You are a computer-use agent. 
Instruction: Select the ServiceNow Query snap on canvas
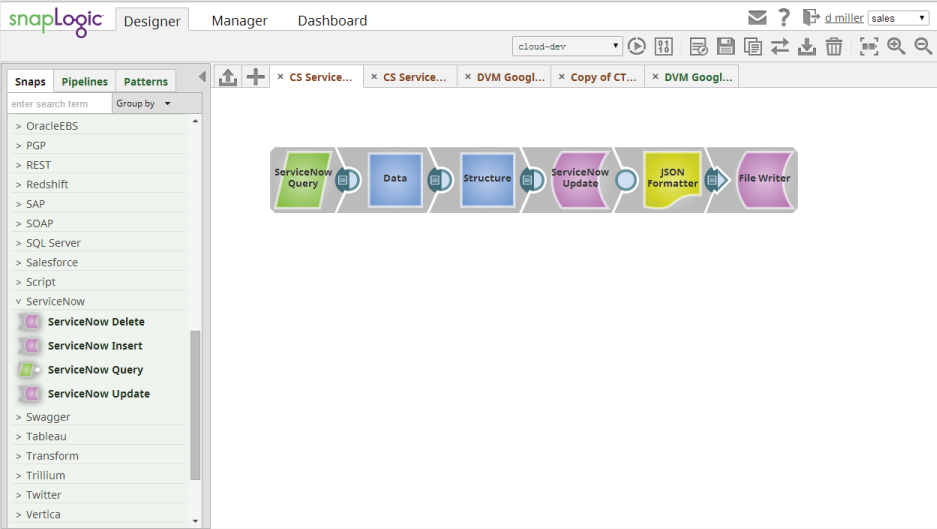(x=302, y=179)
